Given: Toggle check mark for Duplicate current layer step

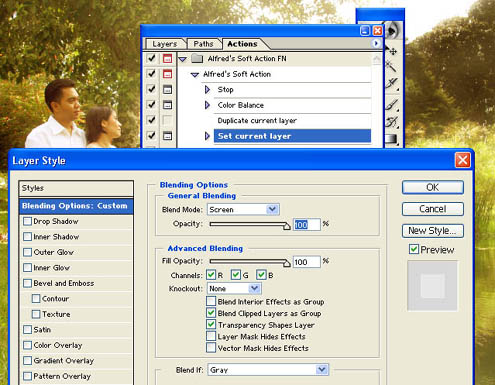Looking at the screenshot, I should 152,120.
